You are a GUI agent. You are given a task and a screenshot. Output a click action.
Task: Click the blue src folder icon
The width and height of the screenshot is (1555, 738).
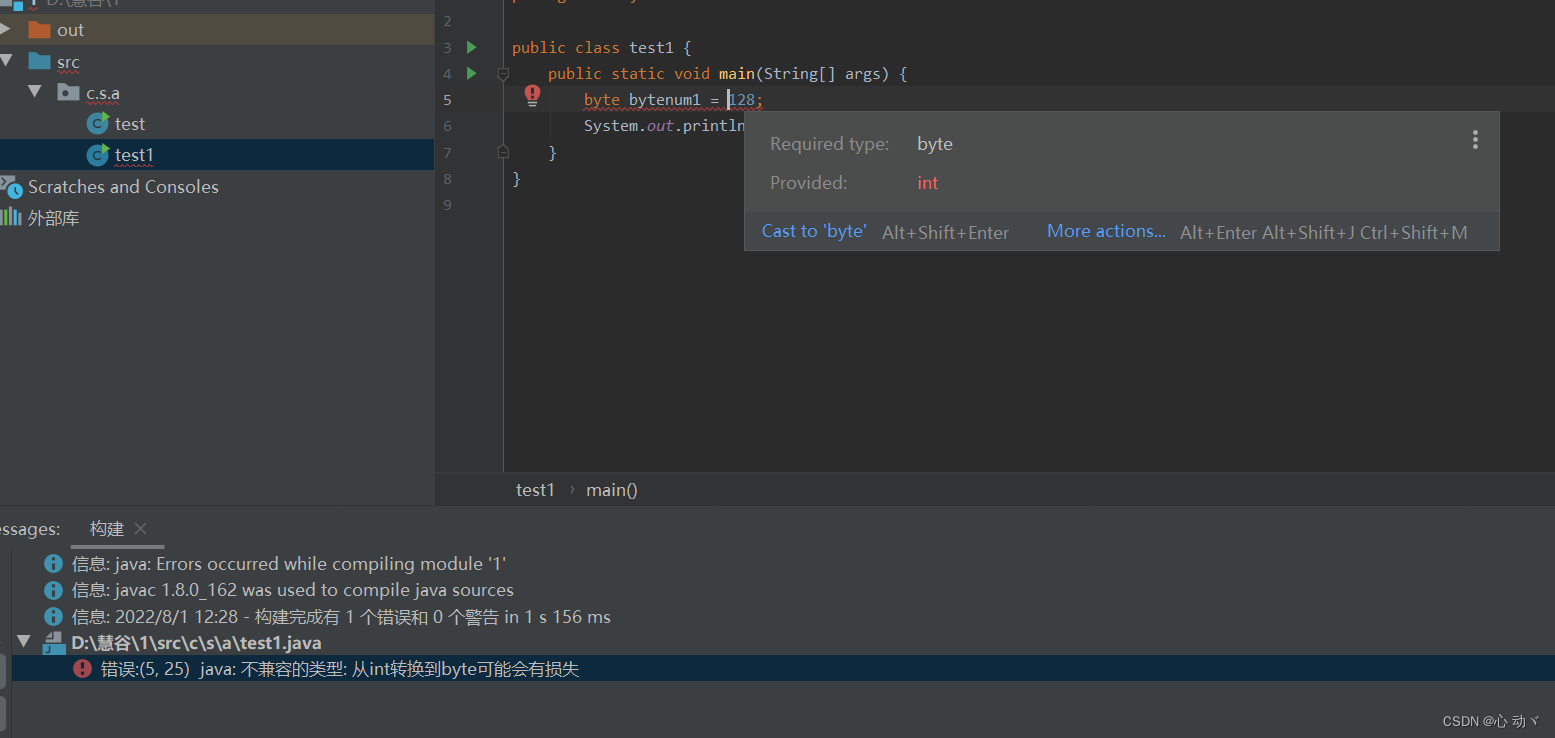pyautogui.click(x=39, y=62)
